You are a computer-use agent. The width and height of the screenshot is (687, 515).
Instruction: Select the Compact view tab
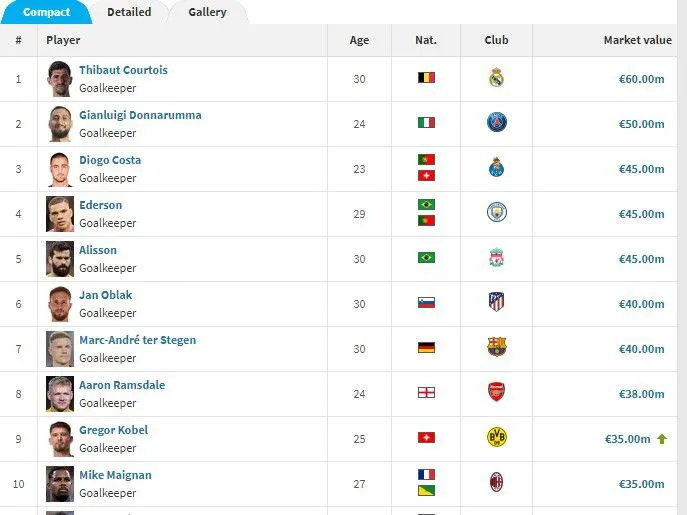[x=46, y=12]
